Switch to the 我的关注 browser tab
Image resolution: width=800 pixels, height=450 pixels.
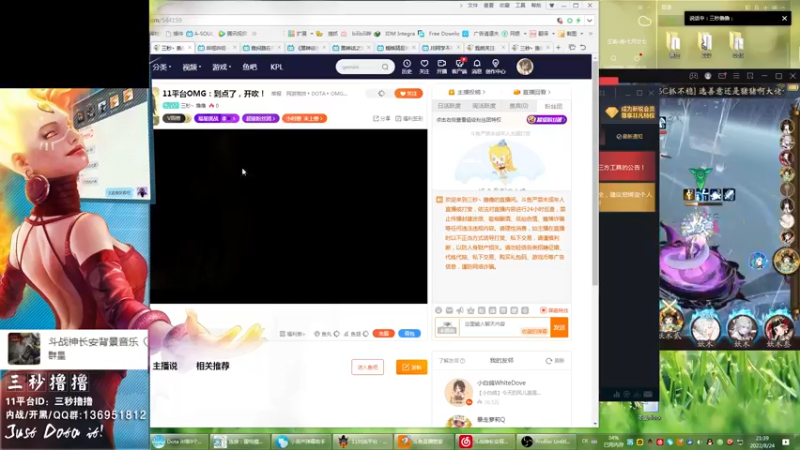tap(485, 47)
